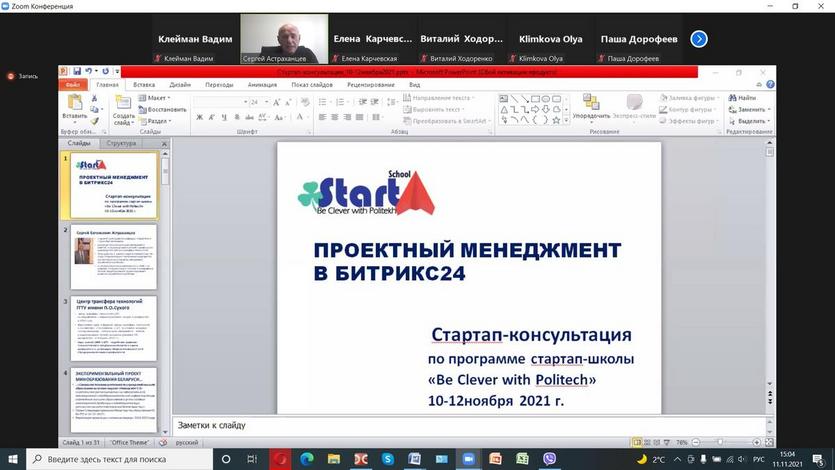Screen dimensions: 835x470
Task: Select the right arrow shape in gallery
Action: point(535,110)
